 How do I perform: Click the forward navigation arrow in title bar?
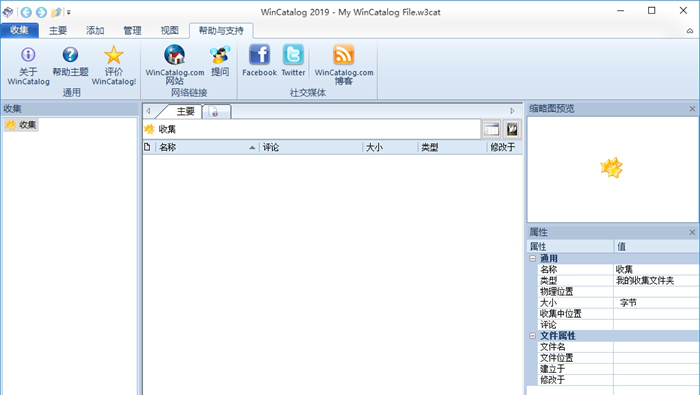(41, 12)
